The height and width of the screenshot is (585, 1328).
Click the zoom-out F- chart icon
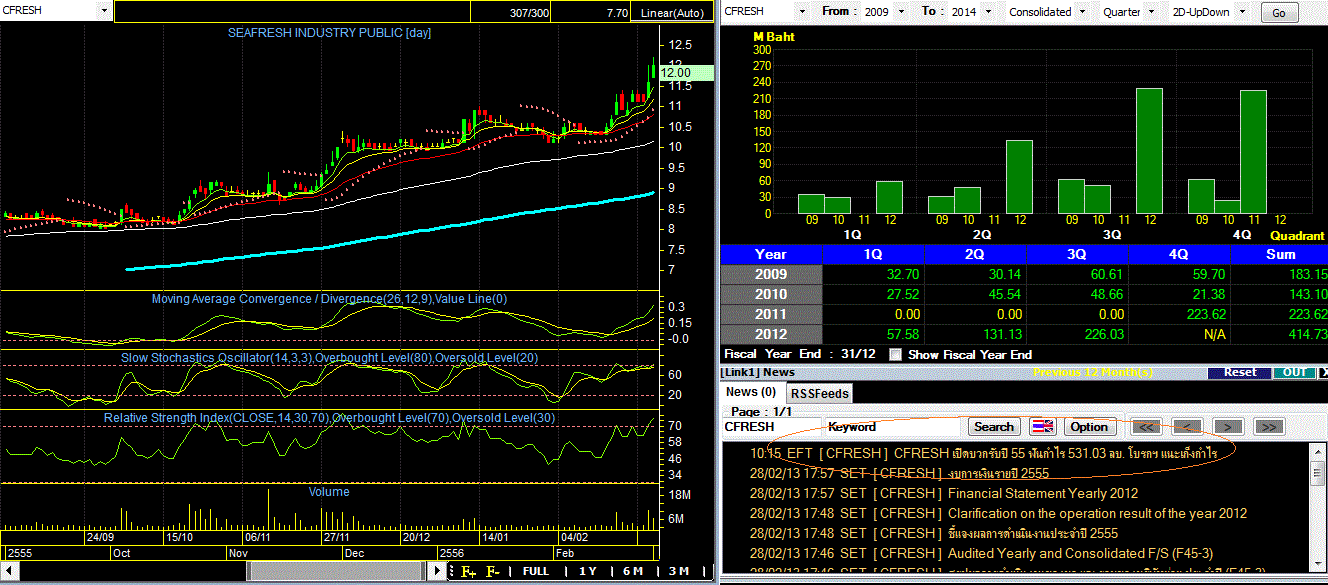[x=493, y=571]
